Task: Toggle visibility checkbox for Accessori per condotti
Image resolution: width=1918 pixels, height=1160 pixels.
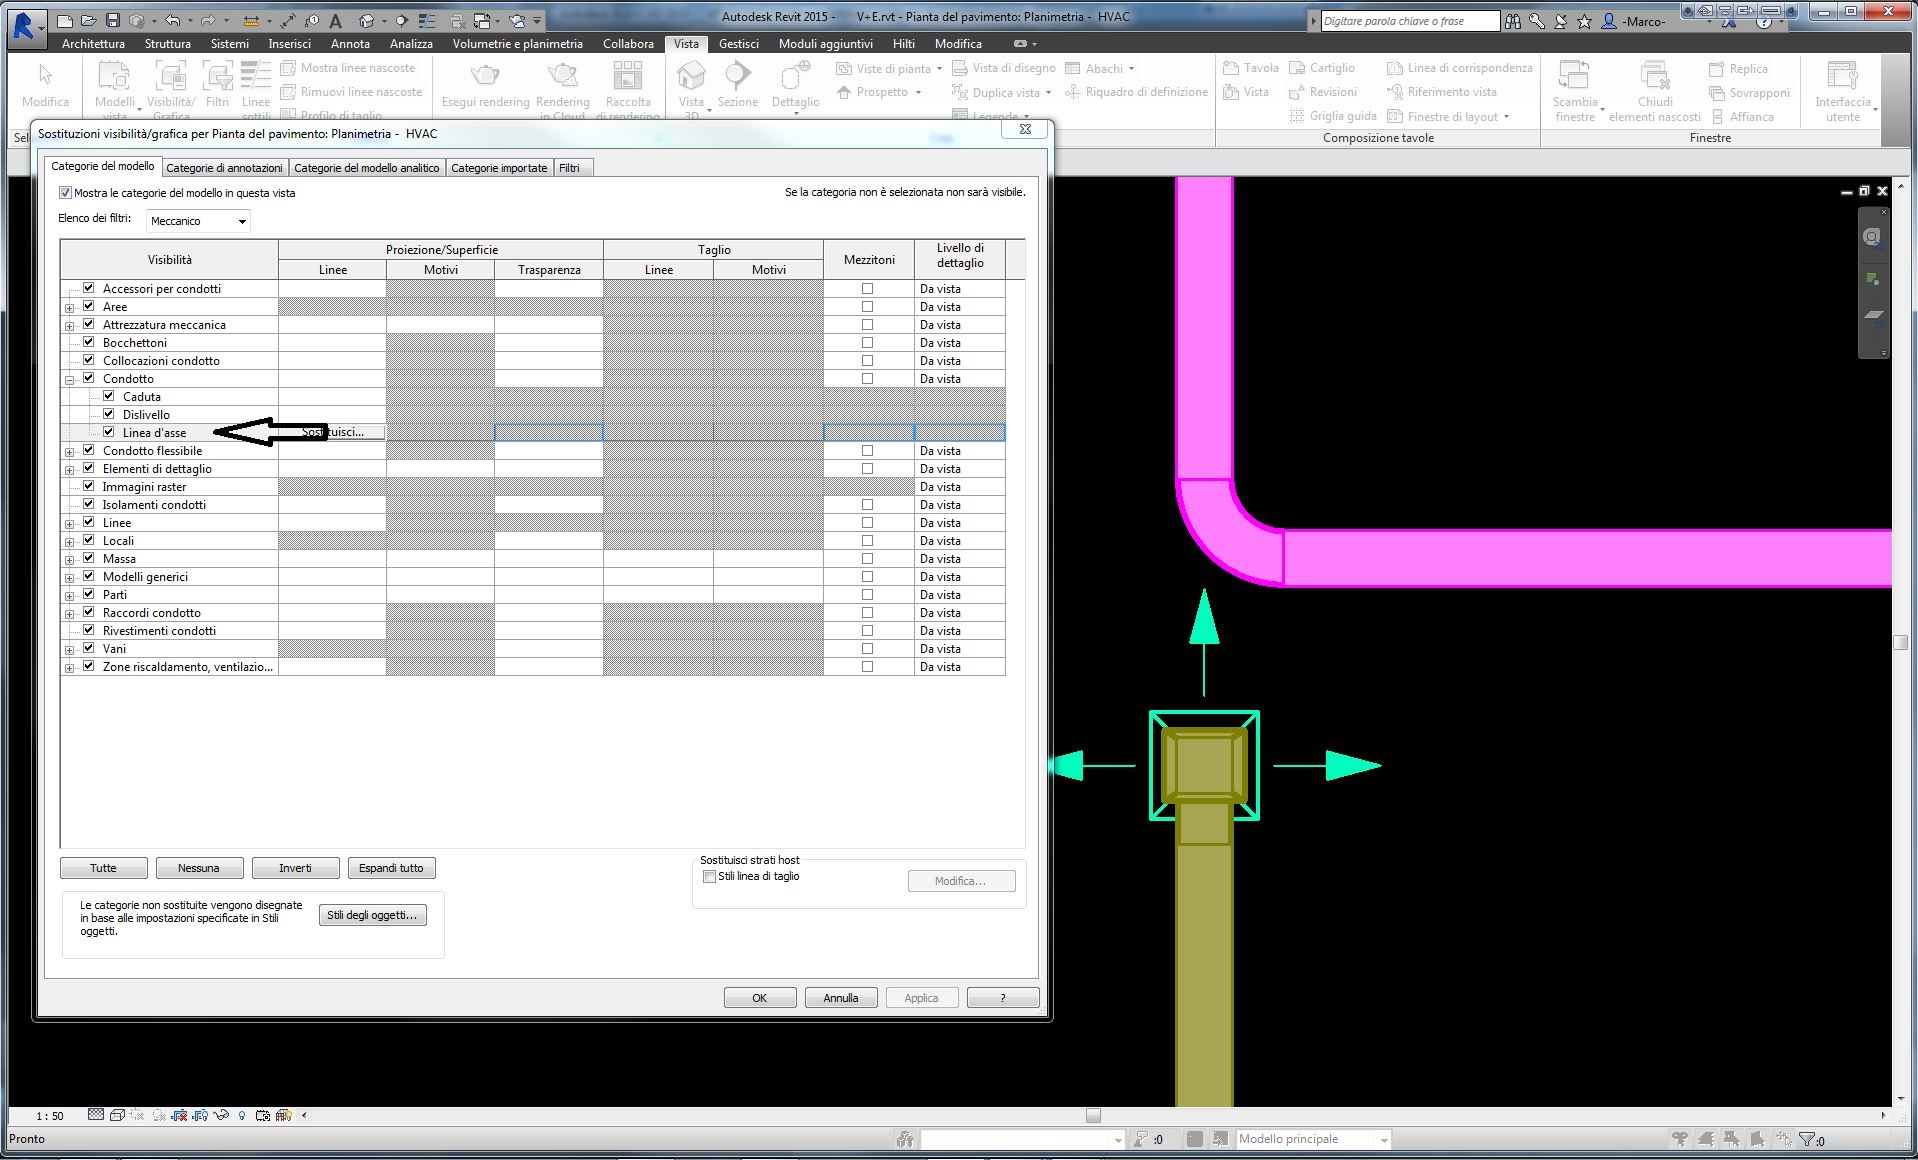Action: [x=88, y=288]
